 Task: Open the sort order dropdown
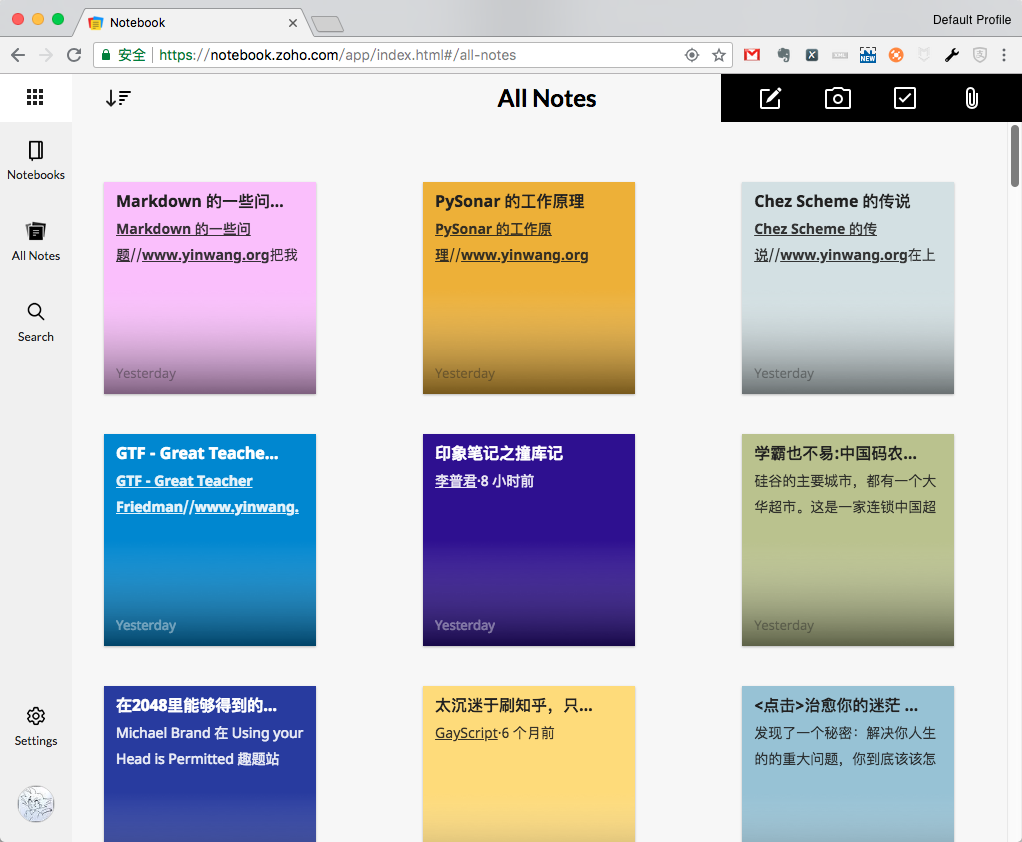[x=118, y=98]
